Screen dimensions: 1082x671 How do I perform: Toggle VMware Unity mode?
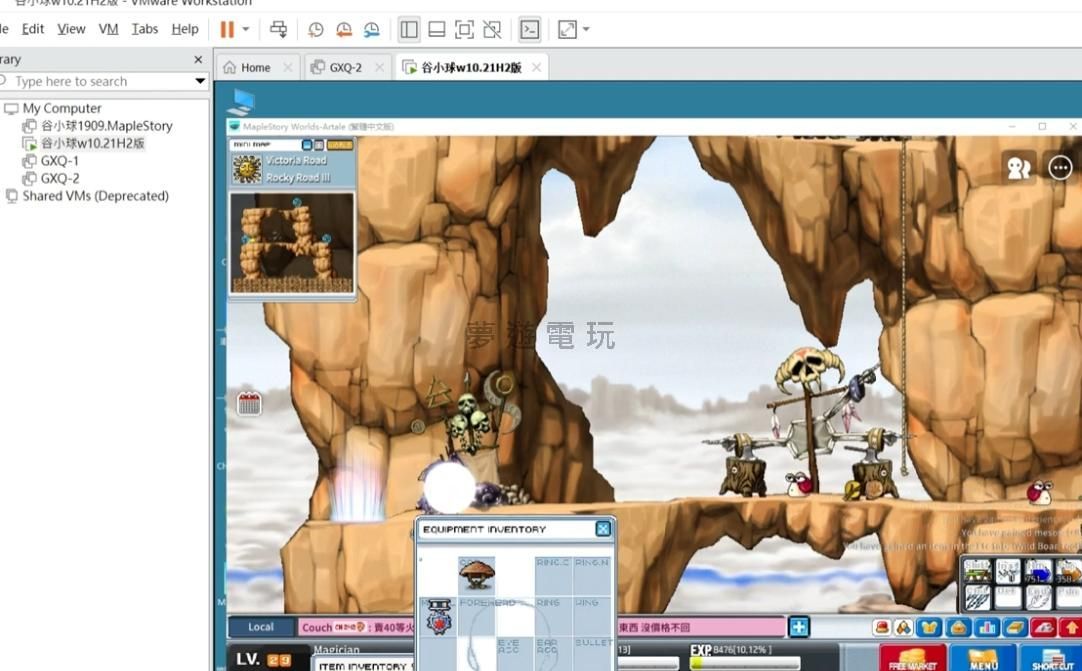pyautogui.click(x=492, y=30)
